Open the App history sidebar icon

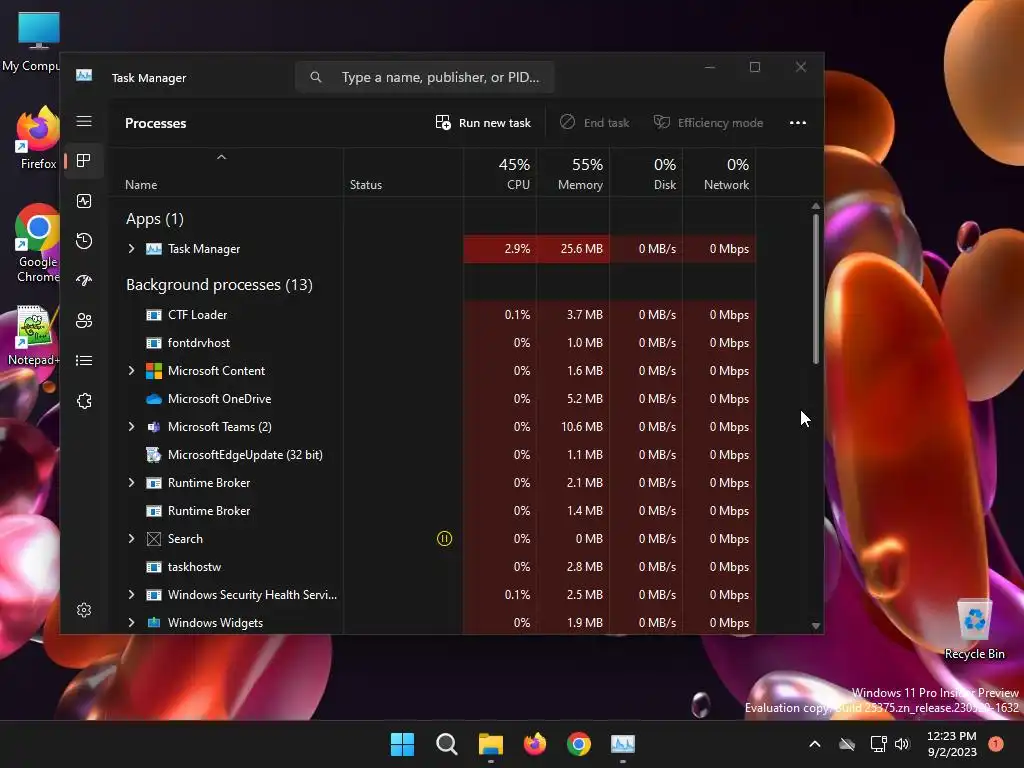point(84,241)
